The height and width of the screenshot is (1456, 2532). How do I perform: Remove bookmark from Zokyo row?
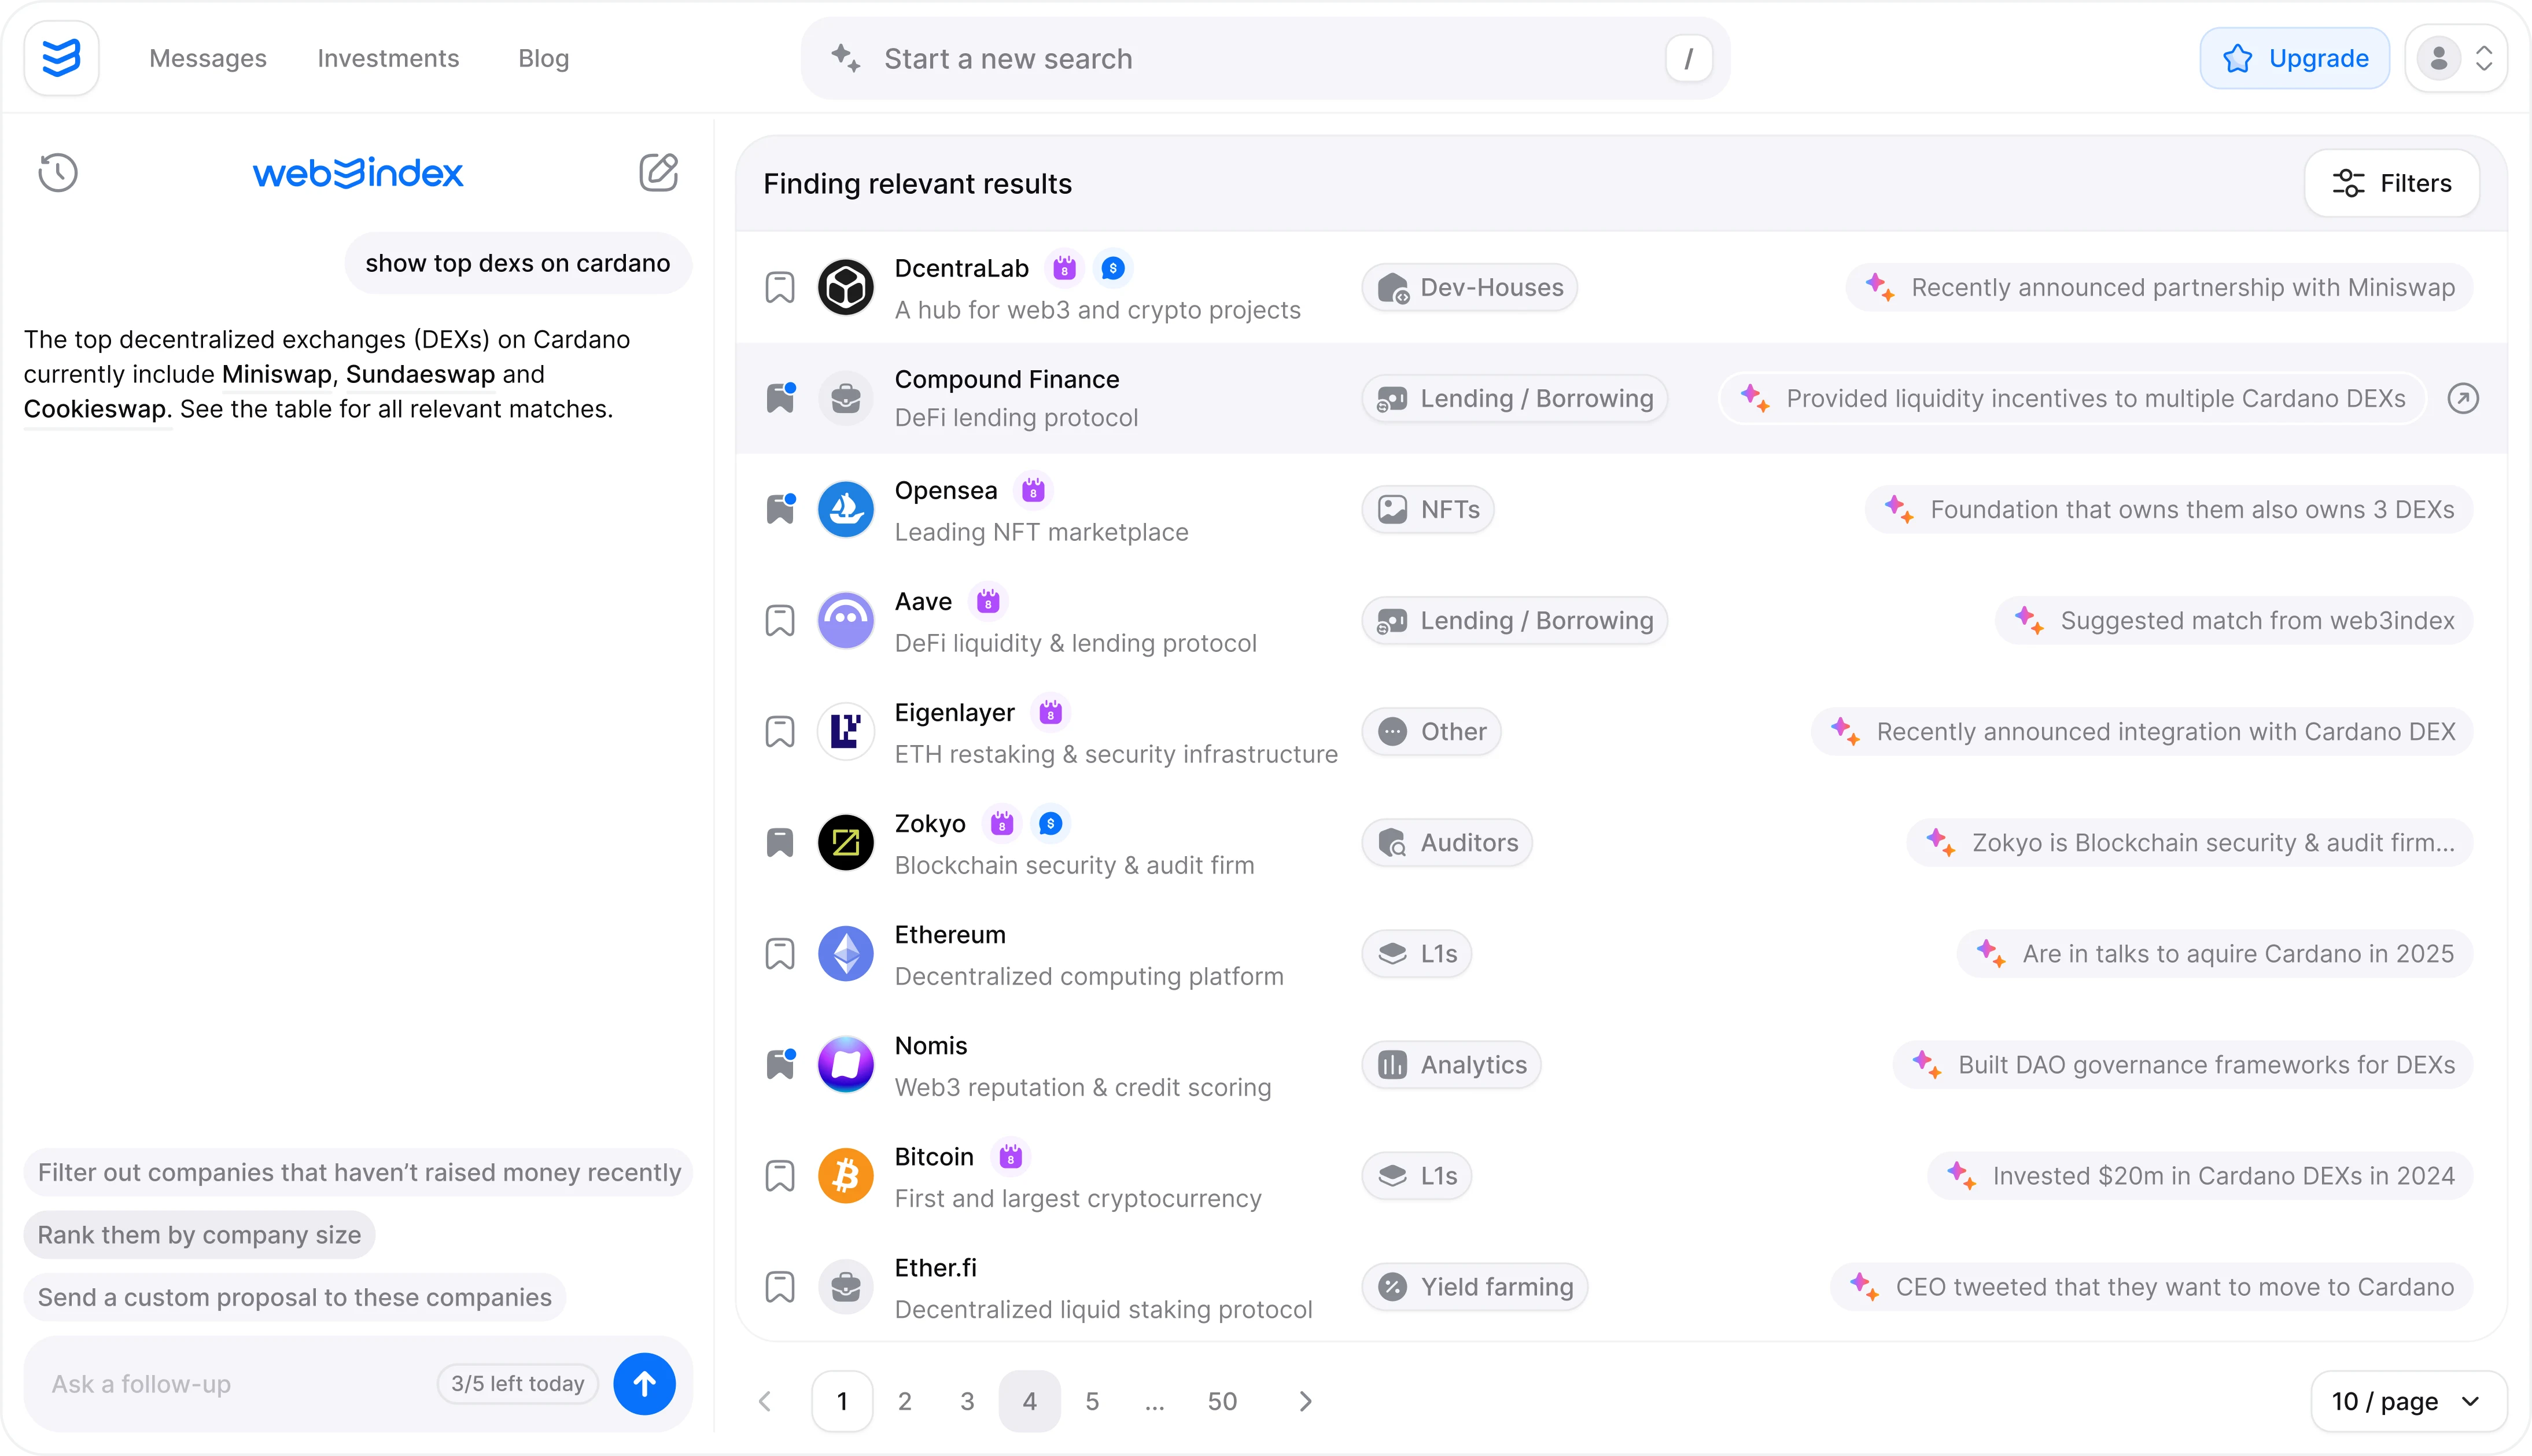click(x=780, y=842)
